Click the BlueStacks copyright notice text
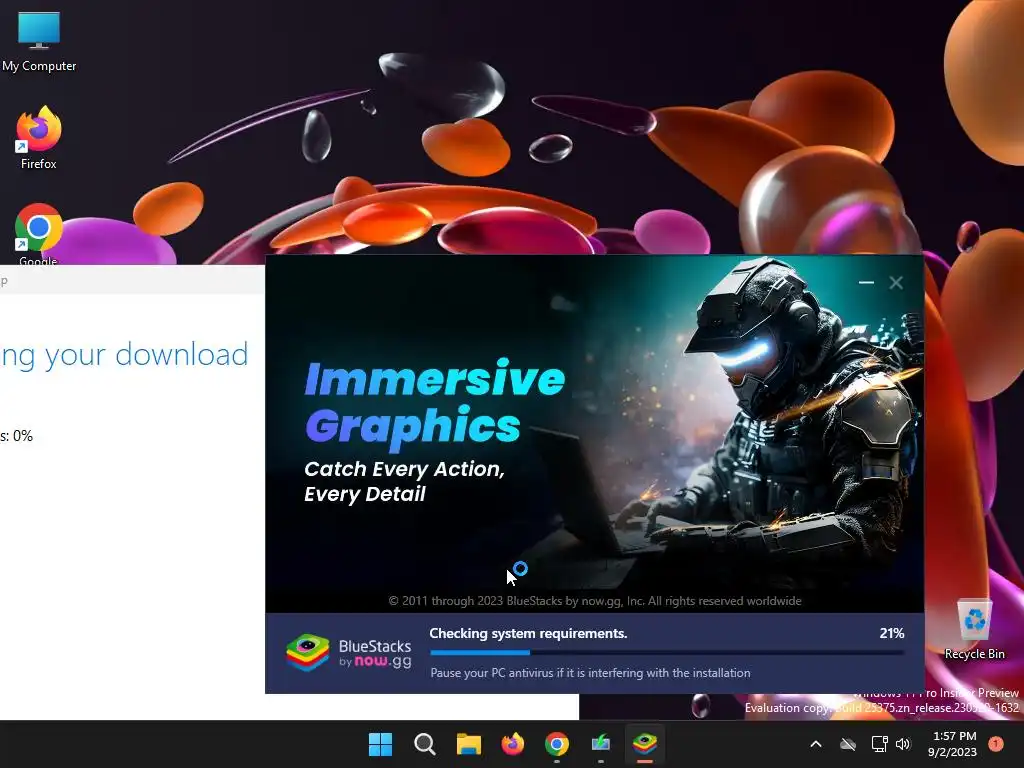This screenshot has width=1024, height=768. (595, 601)
